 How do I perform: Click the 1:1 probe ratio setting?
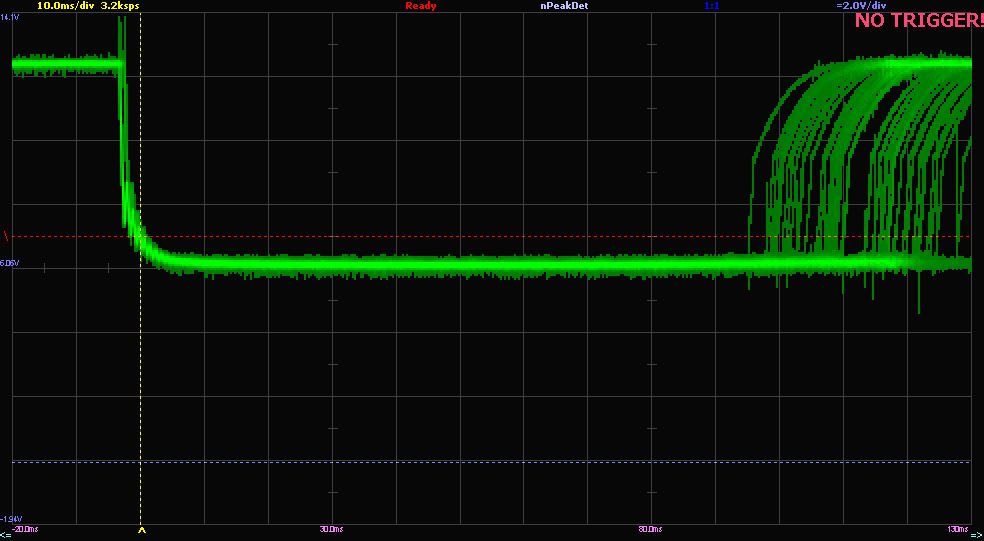(711, 6)
